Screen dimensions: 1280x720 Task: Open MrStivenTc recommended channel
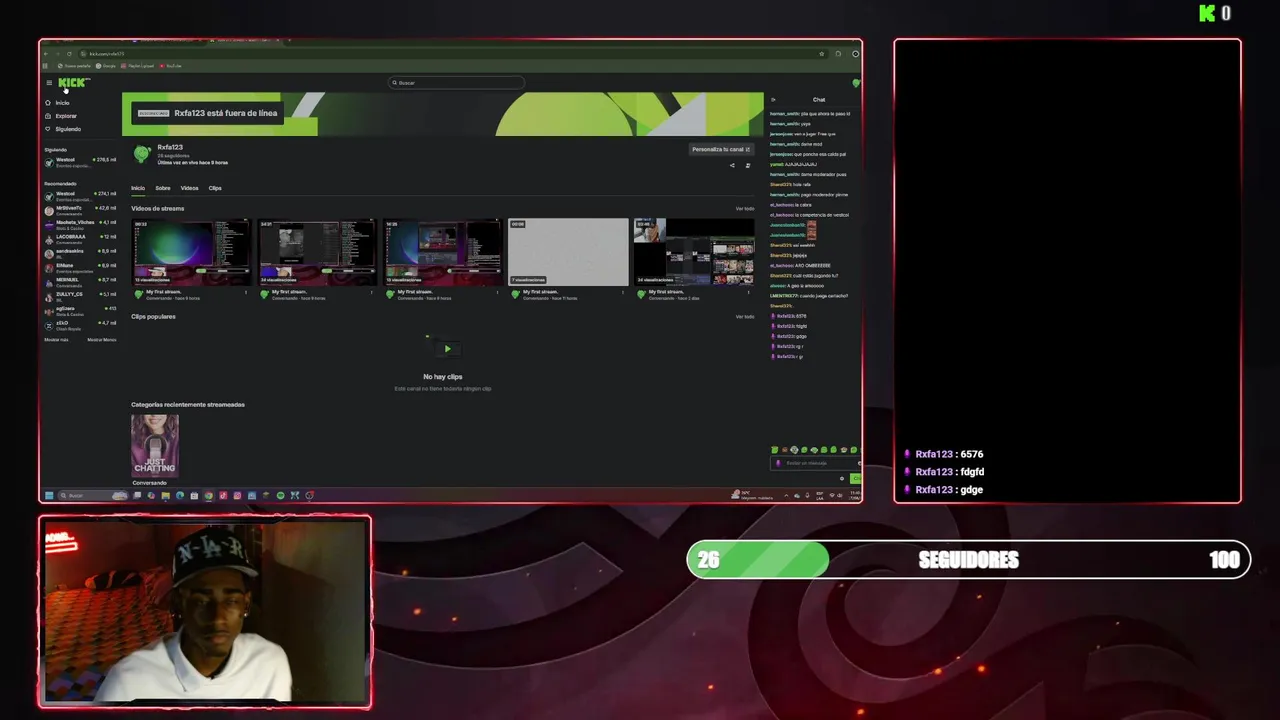(x=80, y=210)
